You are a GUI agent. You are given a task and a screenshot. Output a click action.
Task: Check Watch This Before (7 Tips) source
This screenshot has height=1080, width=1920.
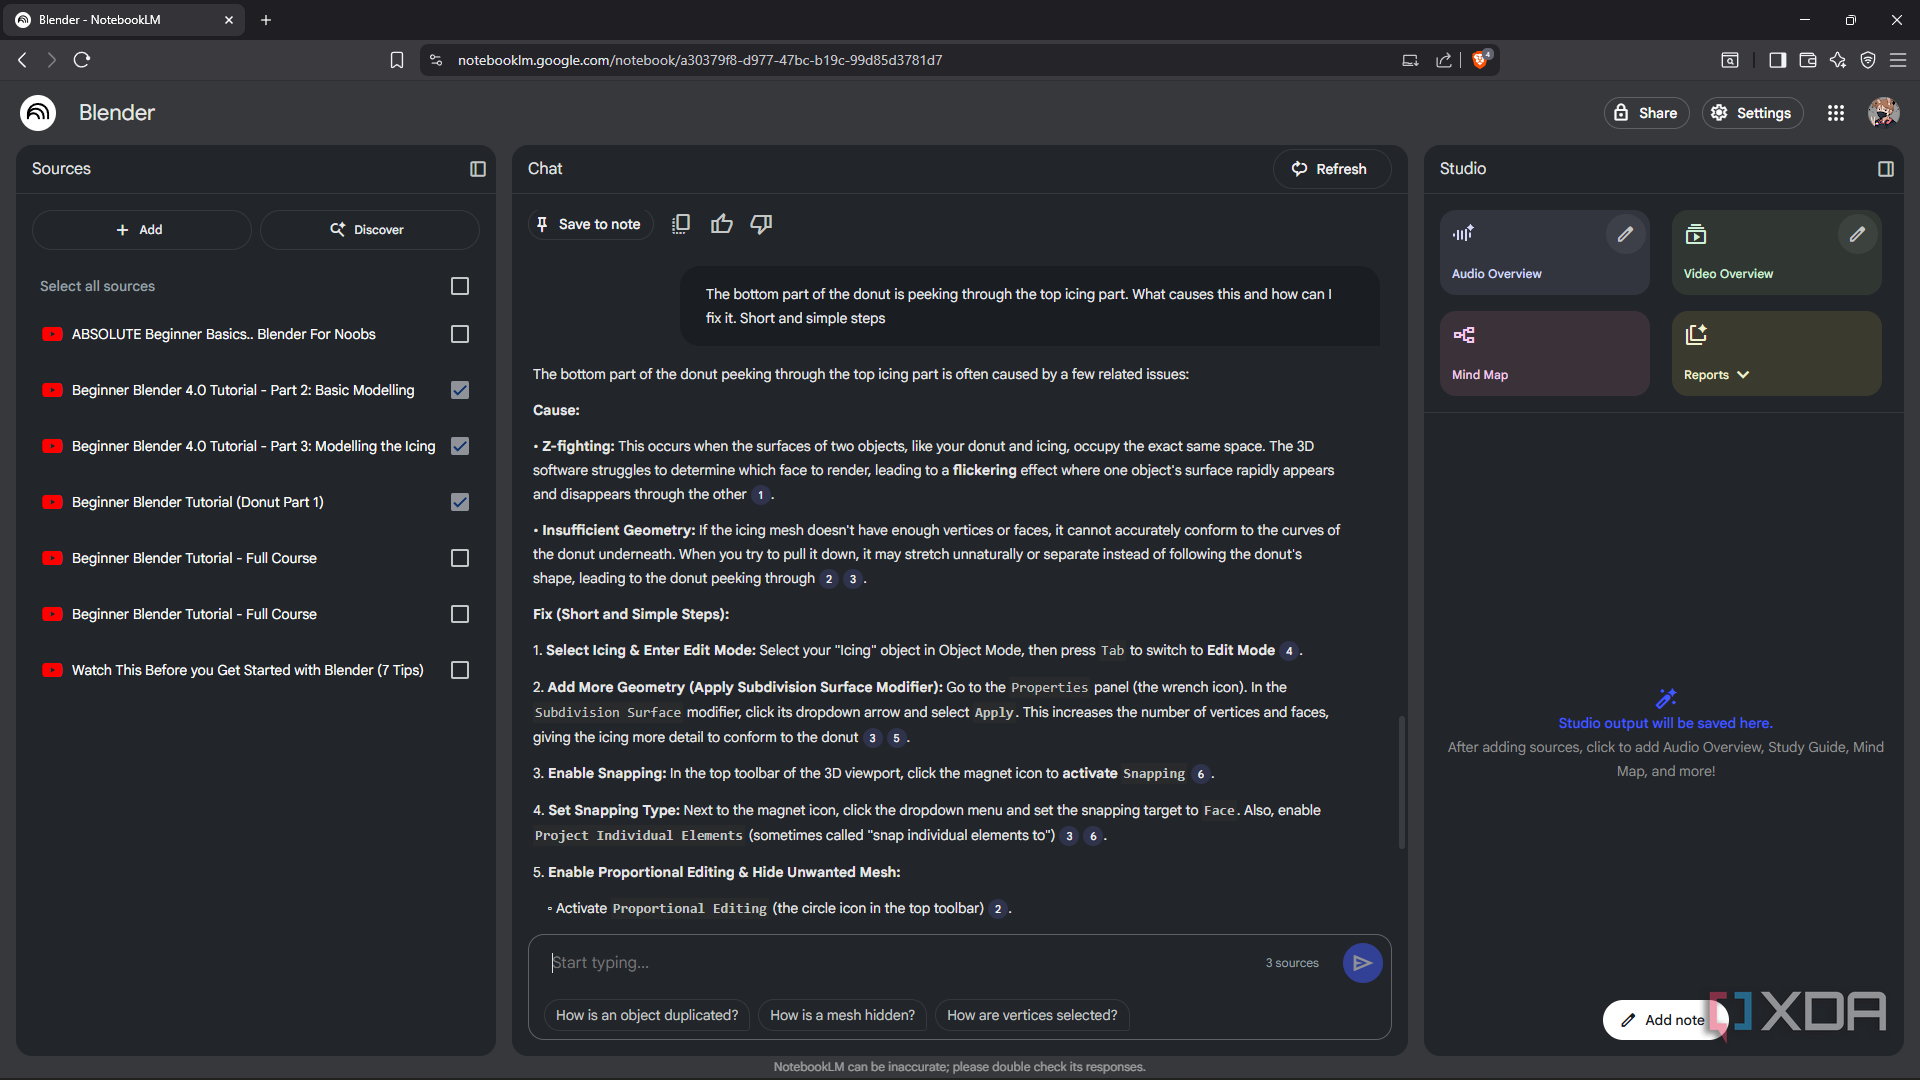(460, 670)
